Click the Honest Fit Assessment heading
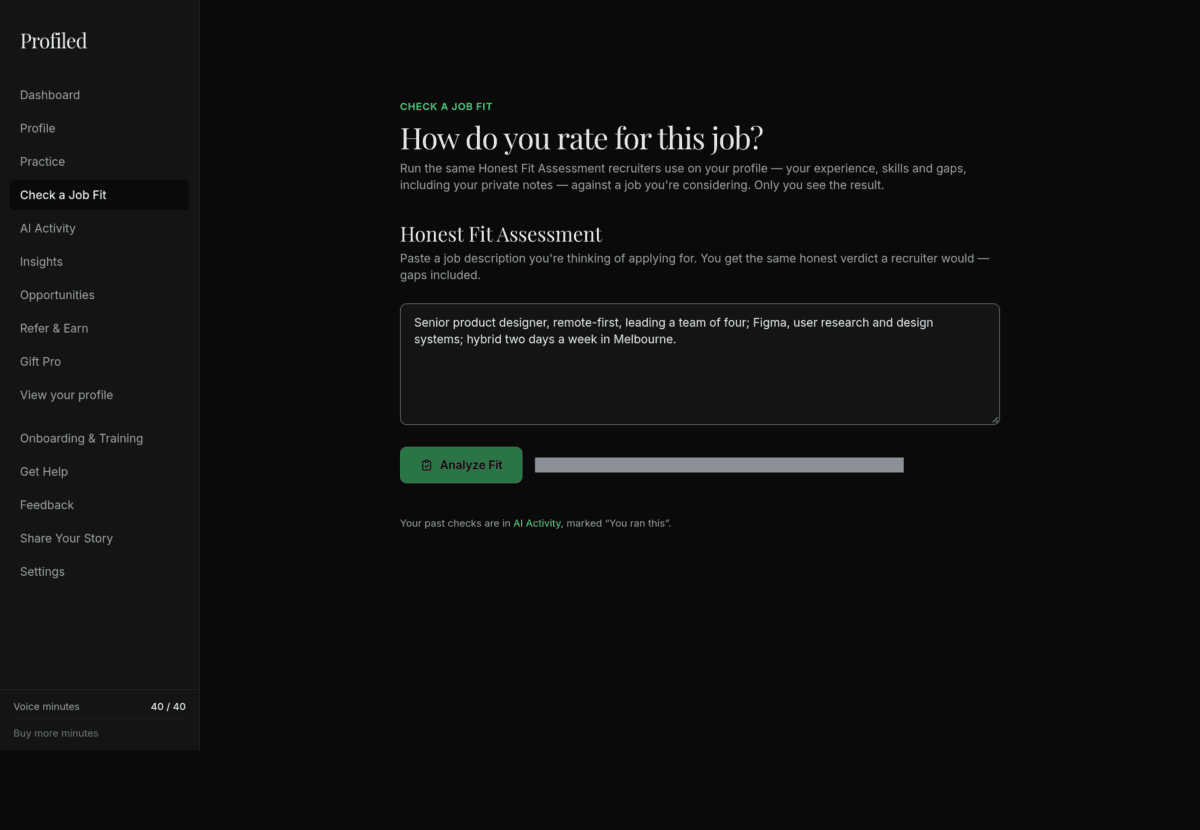This screenshot has width=1200, height=830. (501, 234)
